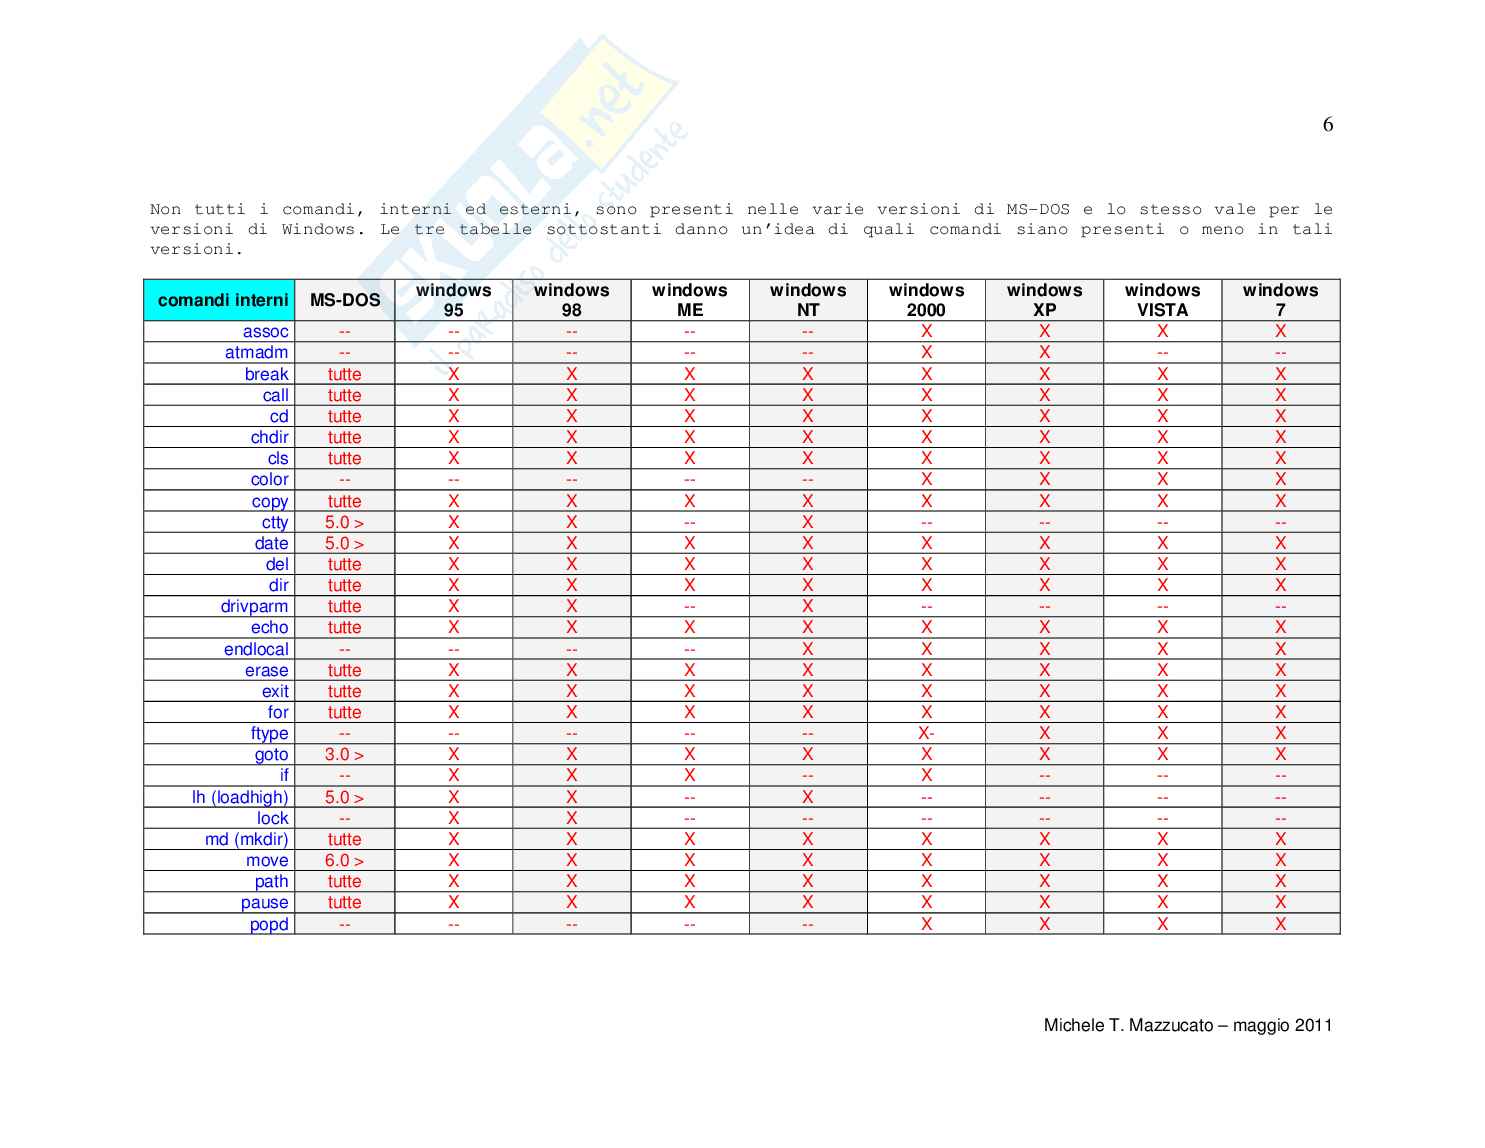1485x1148 pixels.
Task: Click the 'ctty' command link
Action: [x=275, y=523]
